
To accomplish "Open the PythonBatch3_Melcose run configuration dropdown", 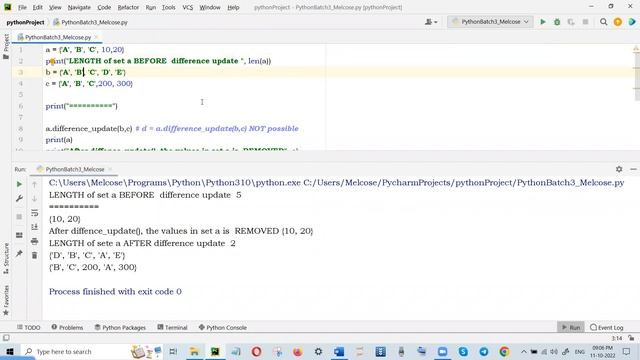I will (x=490, y=22).
